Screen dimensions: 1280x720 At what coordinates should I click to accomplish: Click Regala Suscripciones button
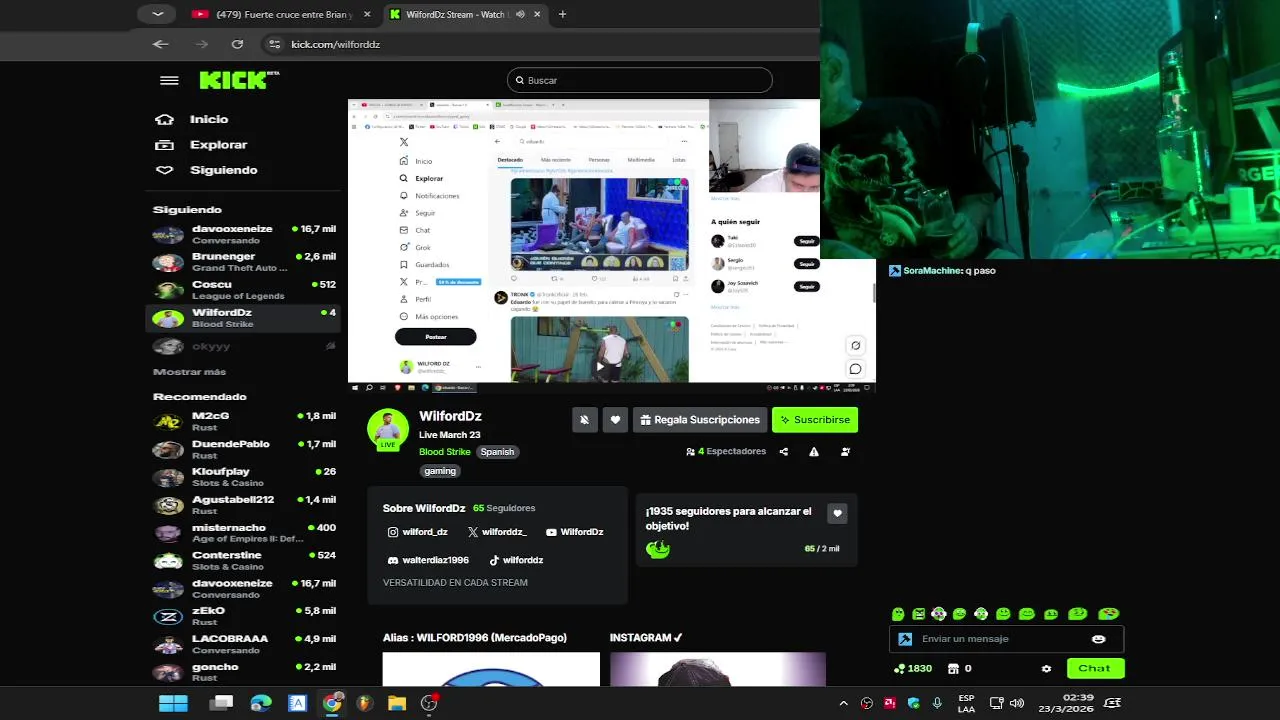click(699, 420)
